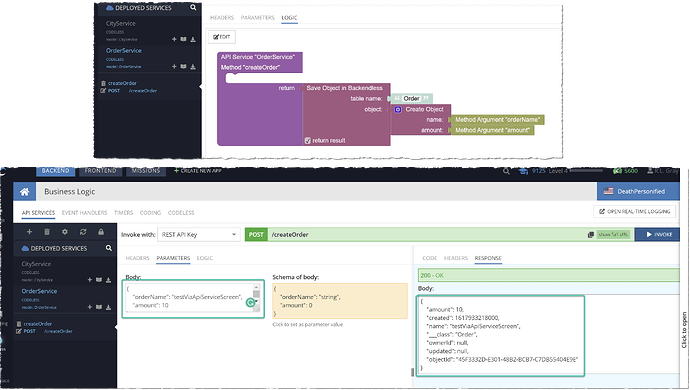Open the DeathPersonified app selector
Screen dimensions: 690x390
coord(638,191)
